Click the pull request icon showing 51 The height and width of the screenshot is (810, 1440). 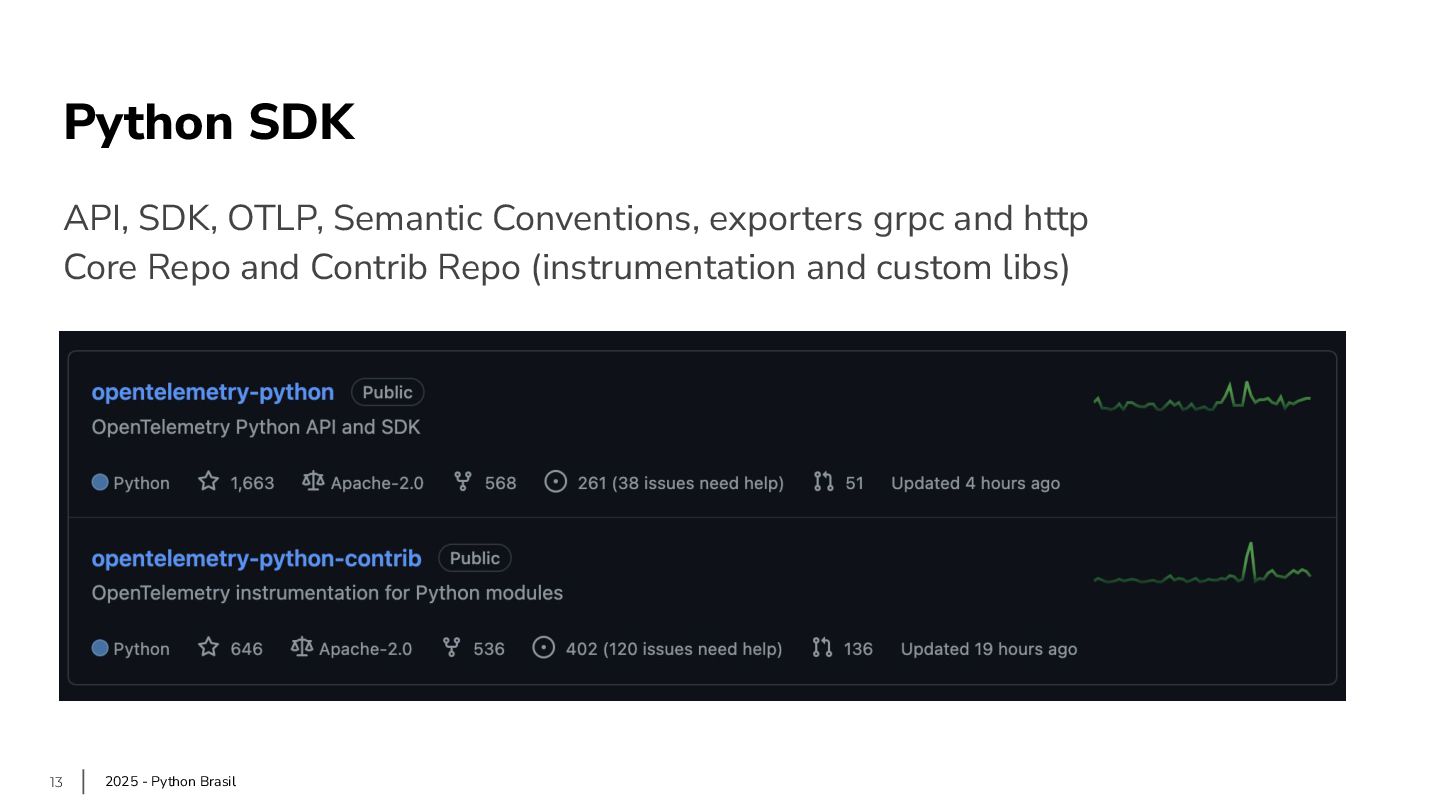point(823,482)
